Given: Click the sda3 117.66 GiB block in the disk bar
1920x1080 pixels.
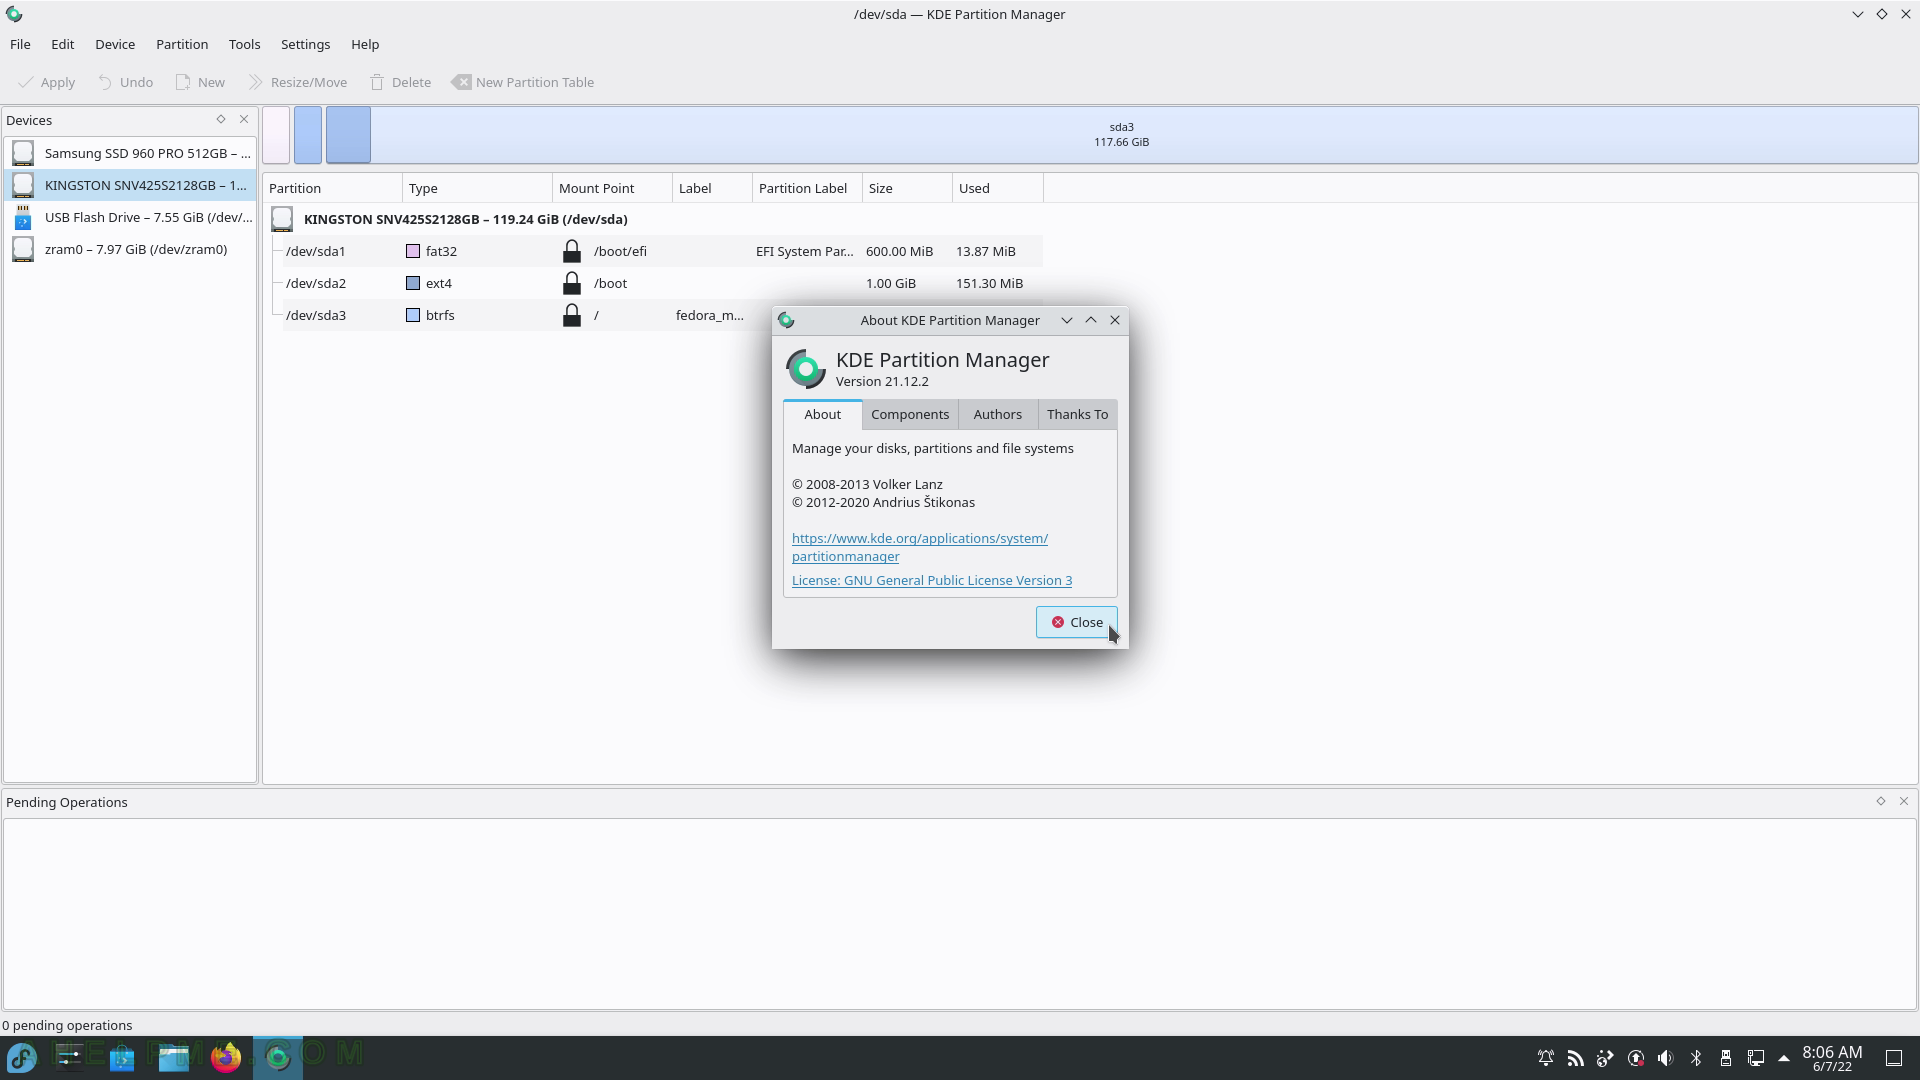Looking at the screenshot, I should tap(1121, 135).
